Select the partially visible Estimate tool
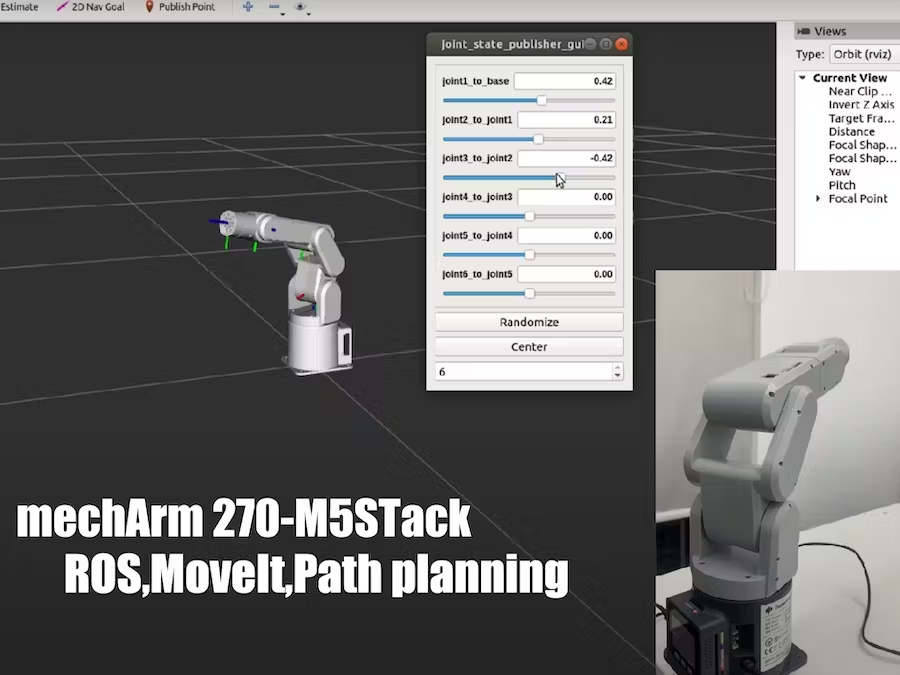 point(19,7)
